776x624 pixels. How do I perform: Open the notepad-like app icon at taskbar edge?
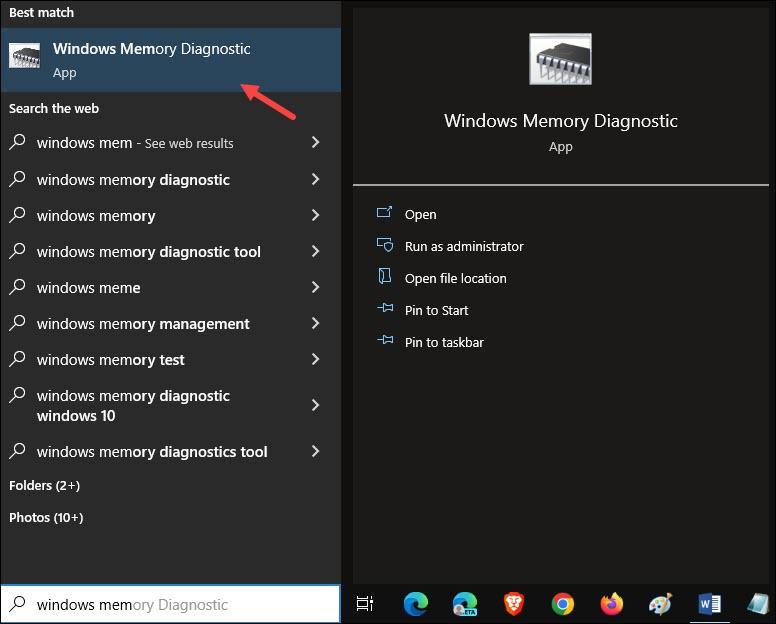pyautogui.click(x=758, y=604)
